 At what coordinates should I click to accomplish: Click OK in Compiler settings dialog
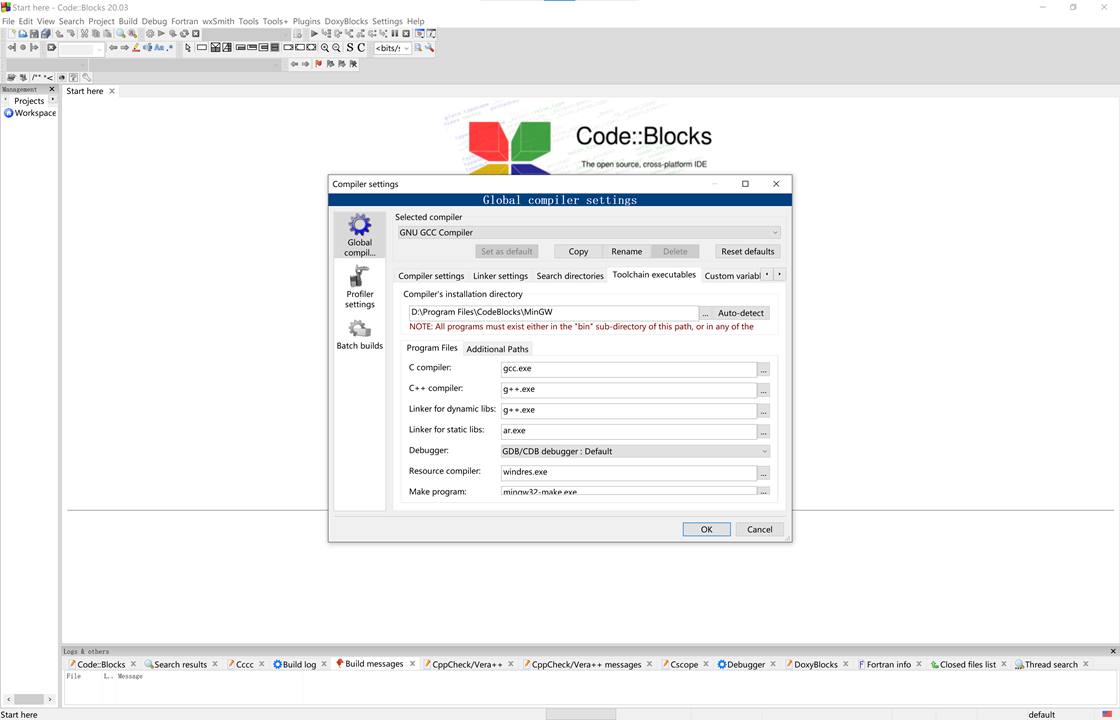coord(706,529)
